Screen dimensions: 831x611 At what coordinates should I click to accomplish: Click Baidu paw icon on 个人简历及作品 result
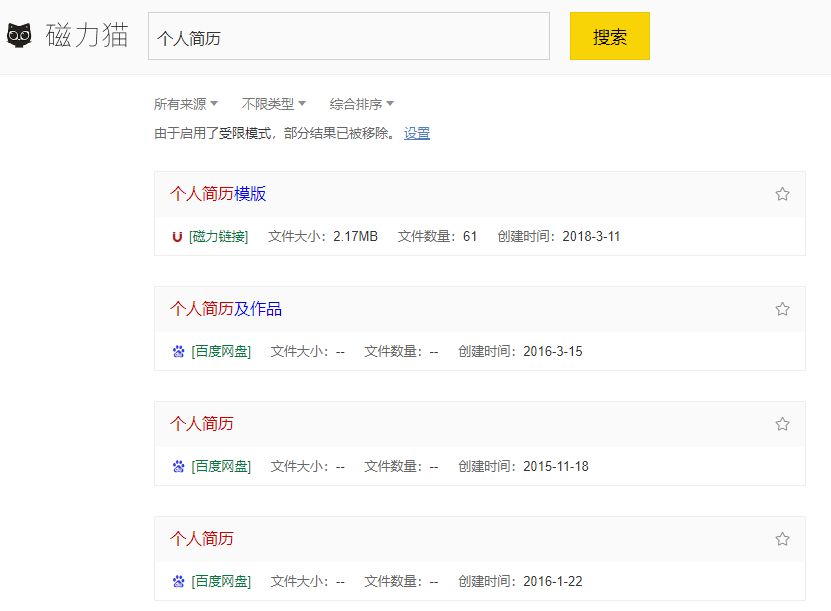tap(178, 352)
